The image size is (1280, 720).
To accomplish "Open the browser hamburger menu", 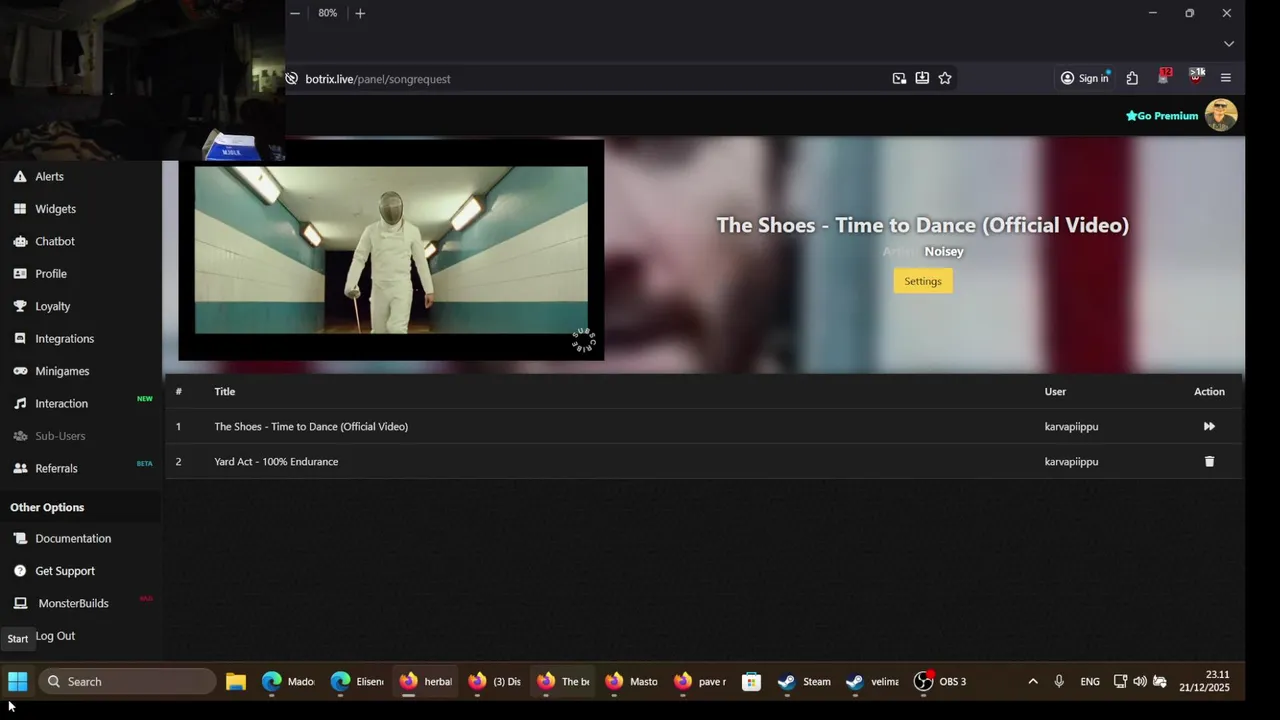I will tap(1226, 78).
